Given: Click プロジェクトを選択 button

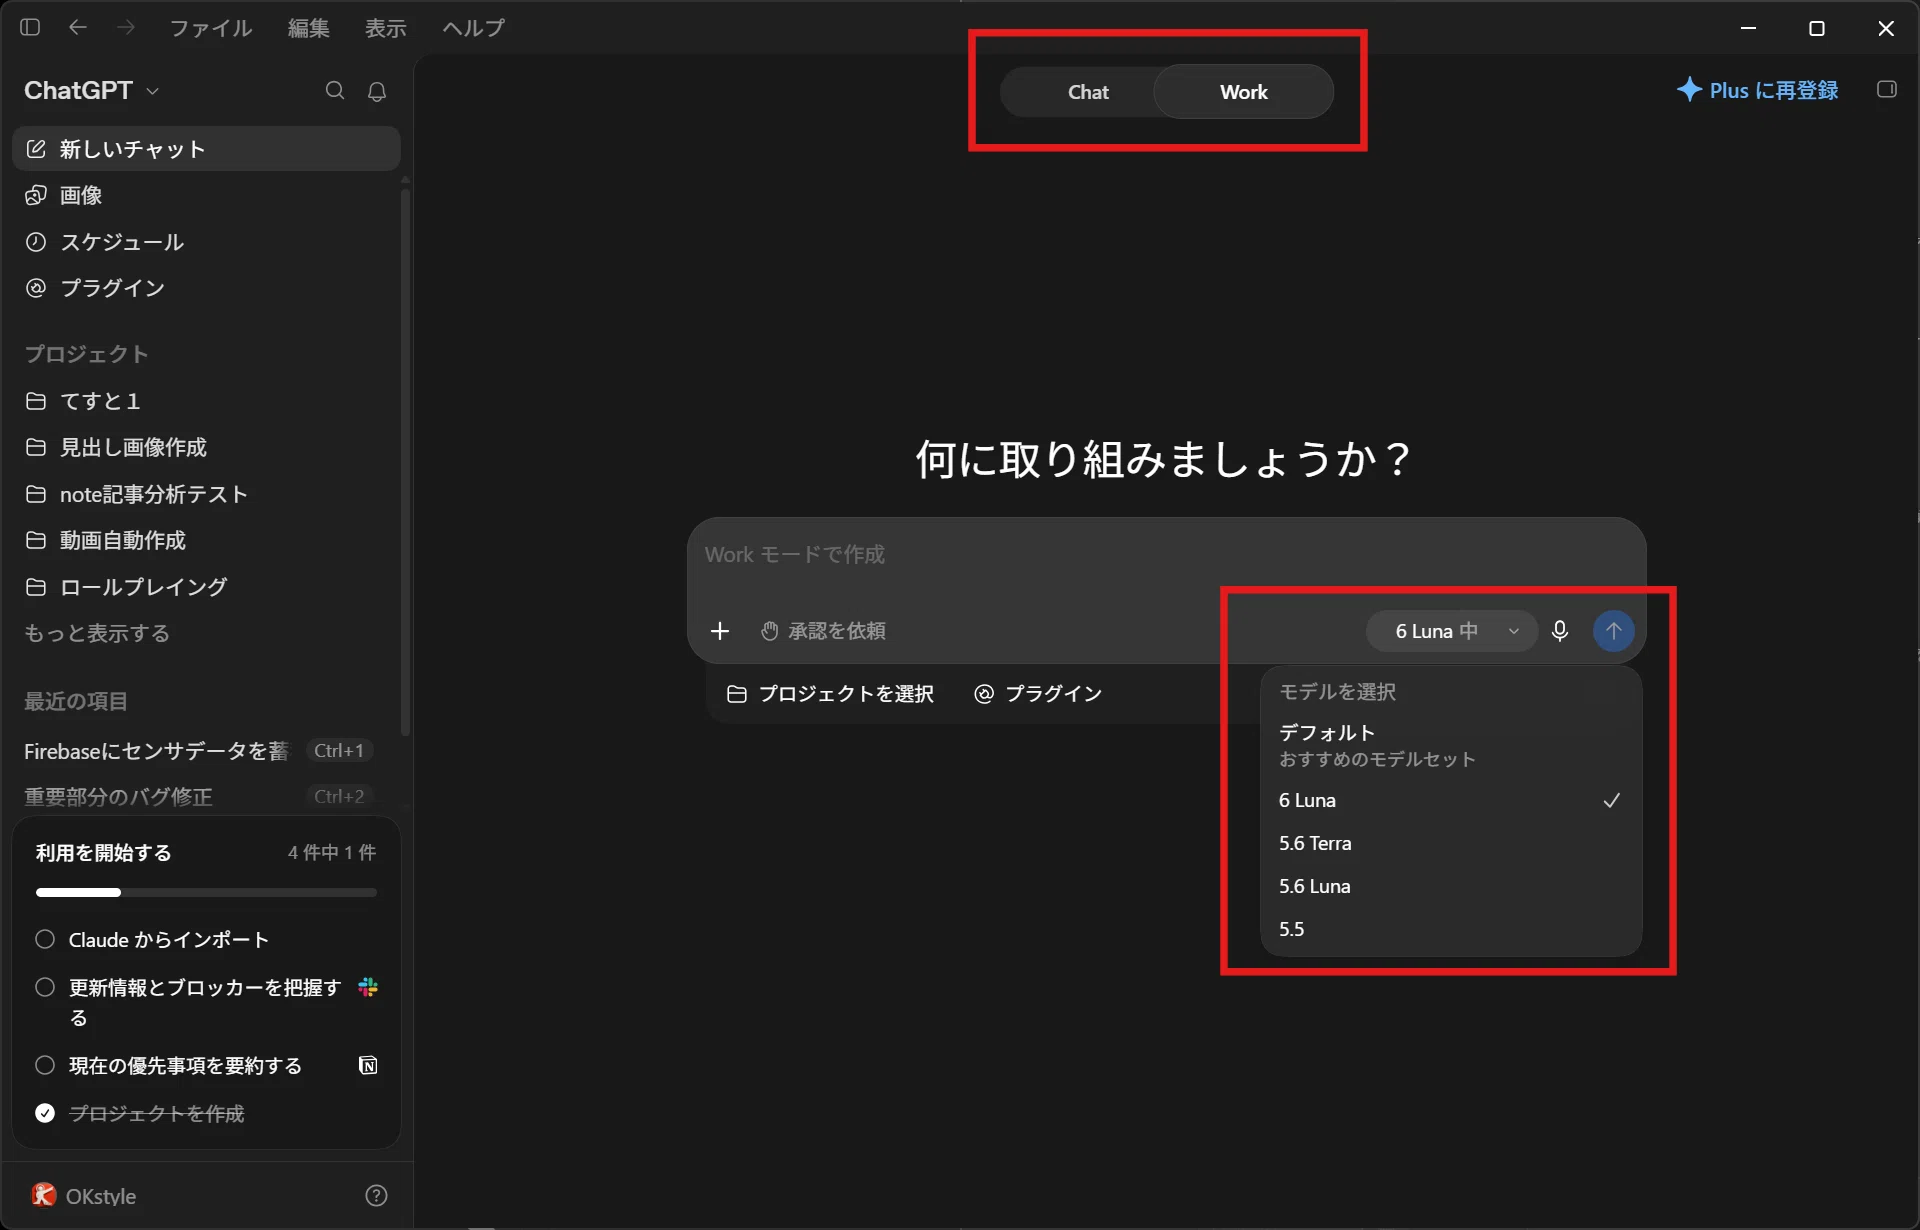Looking at the screenshot, I should pos(830,694).
